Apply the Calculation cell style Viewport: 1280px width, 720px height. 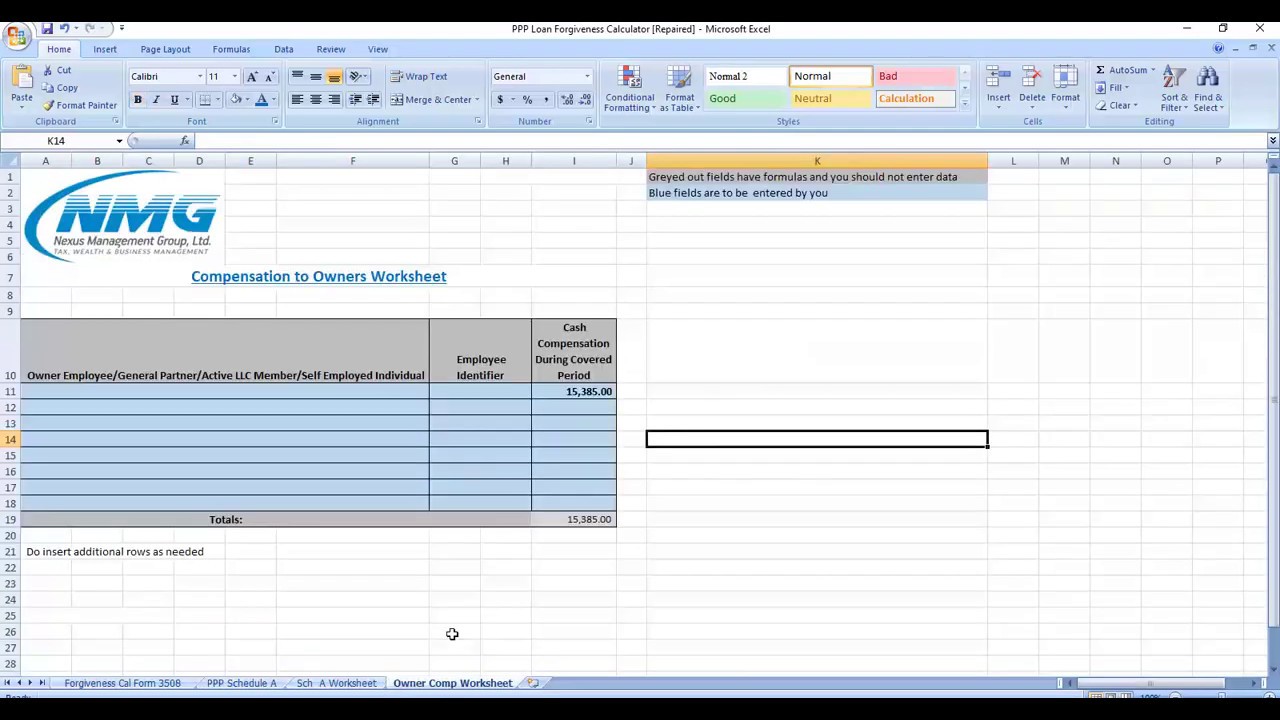(915, 99)
